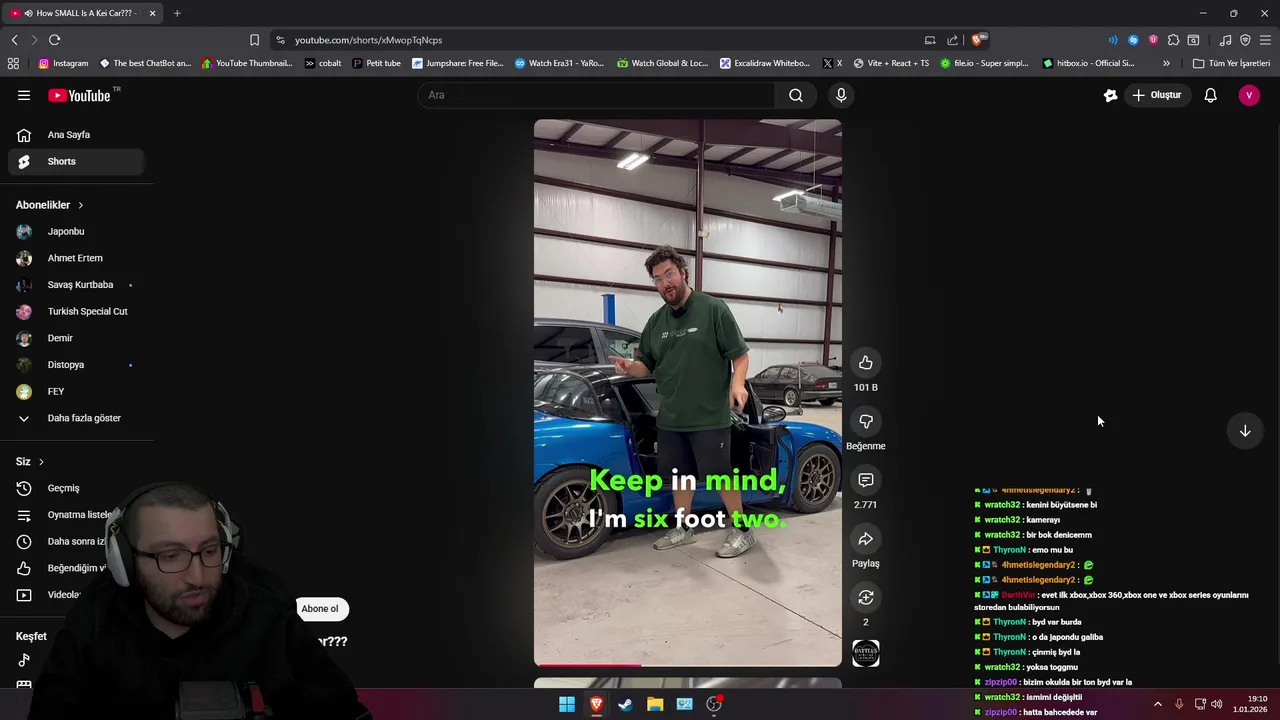Open Windows Start menu
This screenshot has height=720, width=1280.
(567, 704)
